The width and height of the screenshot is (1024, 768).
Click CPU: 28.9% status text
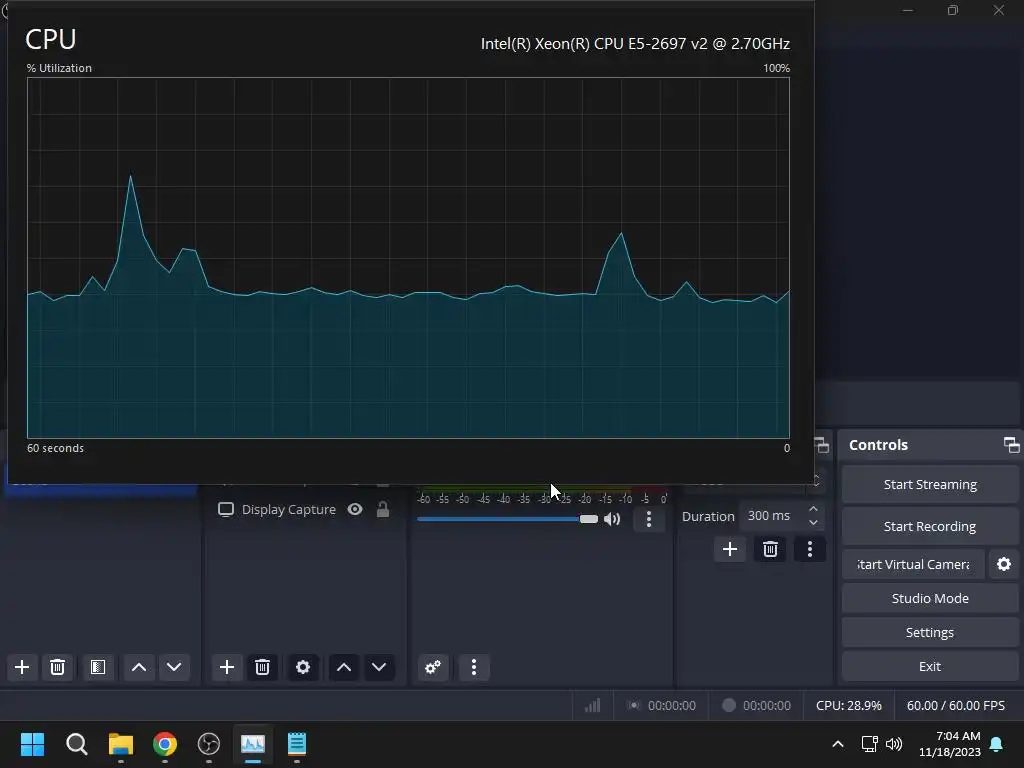[848, 705]
